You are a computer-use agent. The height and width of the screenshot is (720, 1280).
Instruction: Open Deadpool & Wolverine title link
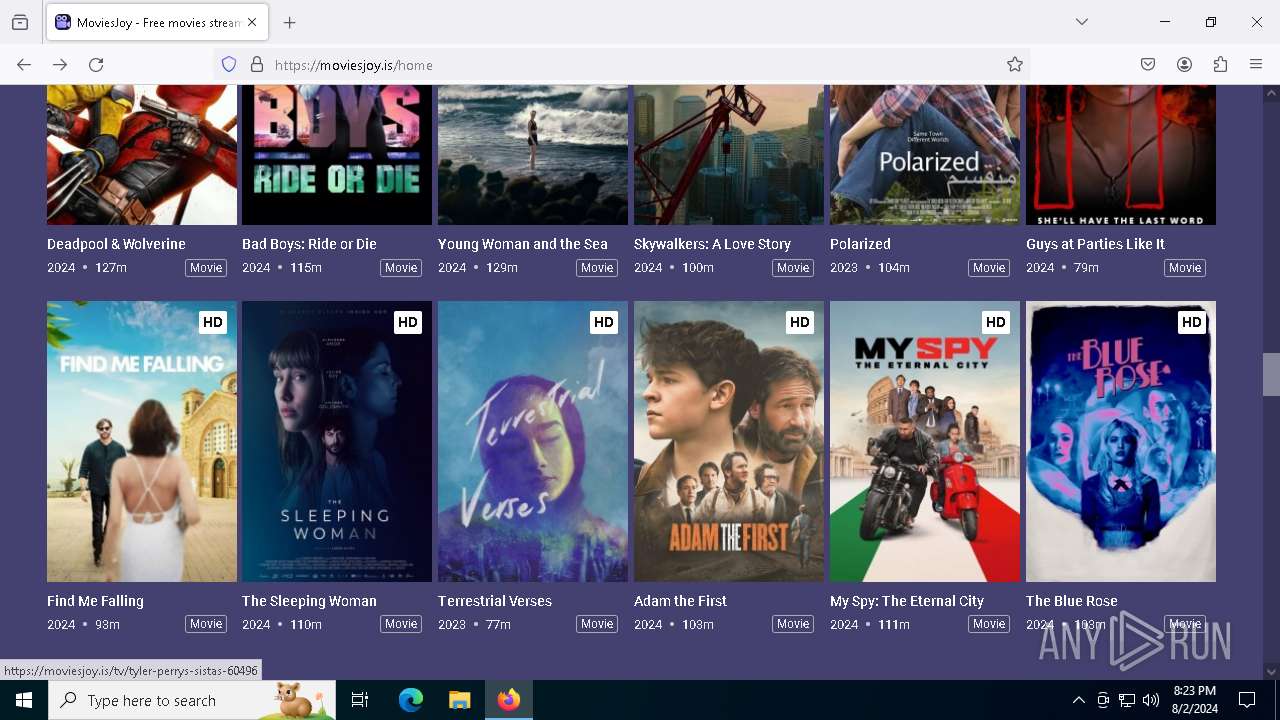pyautogui.click(x=116, y=244)
